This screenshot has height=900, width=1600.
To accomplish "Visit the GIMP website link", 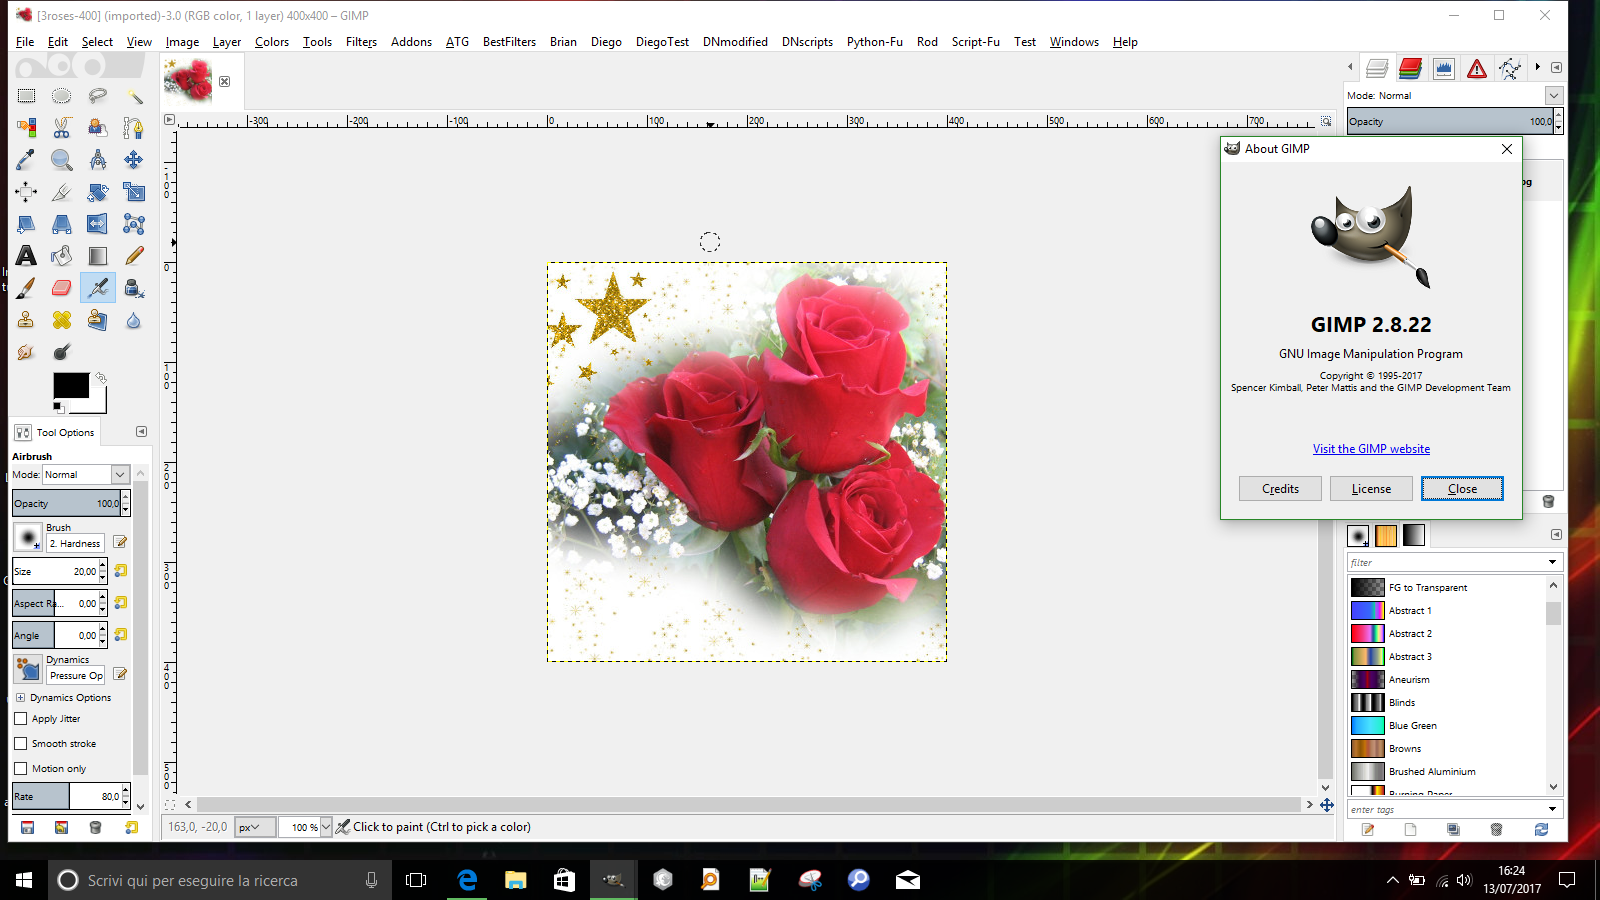I will click(x=1371, y=449).
